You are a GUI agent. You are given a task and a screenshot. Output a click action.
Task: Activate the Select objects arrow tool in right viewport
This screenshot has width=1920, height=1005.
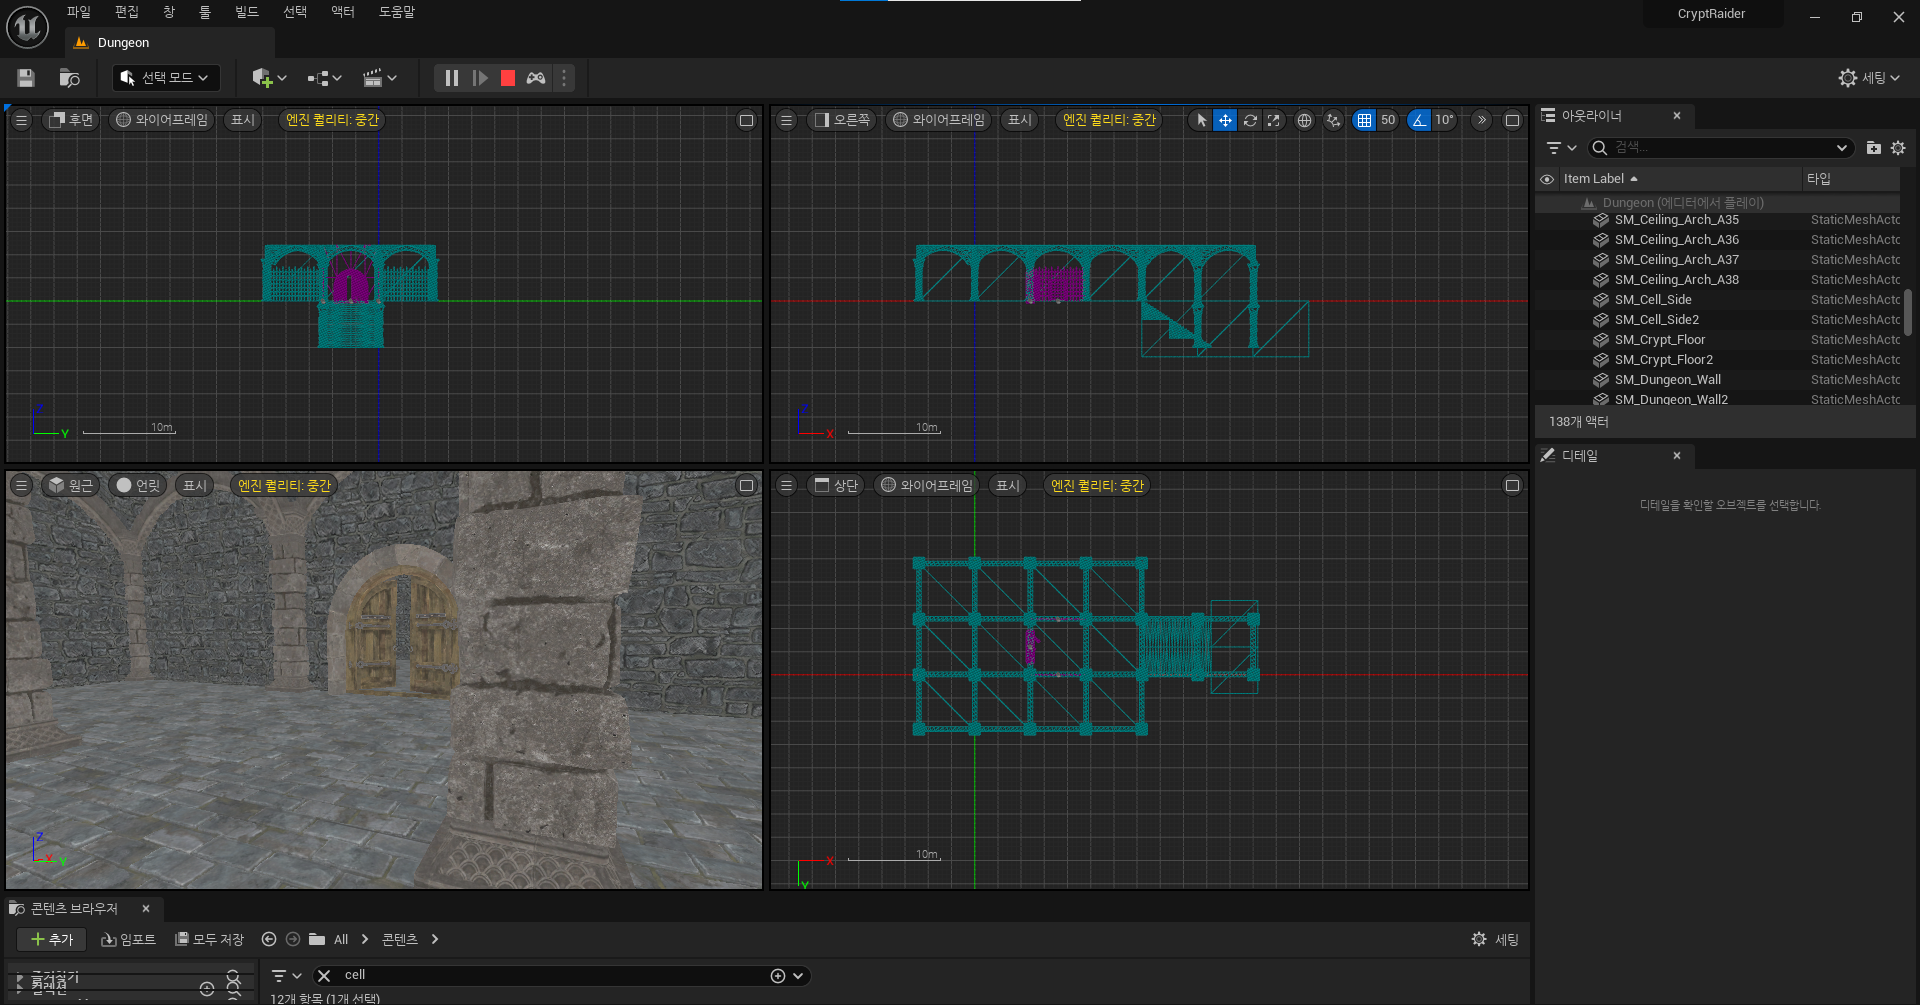(1201, 120)
